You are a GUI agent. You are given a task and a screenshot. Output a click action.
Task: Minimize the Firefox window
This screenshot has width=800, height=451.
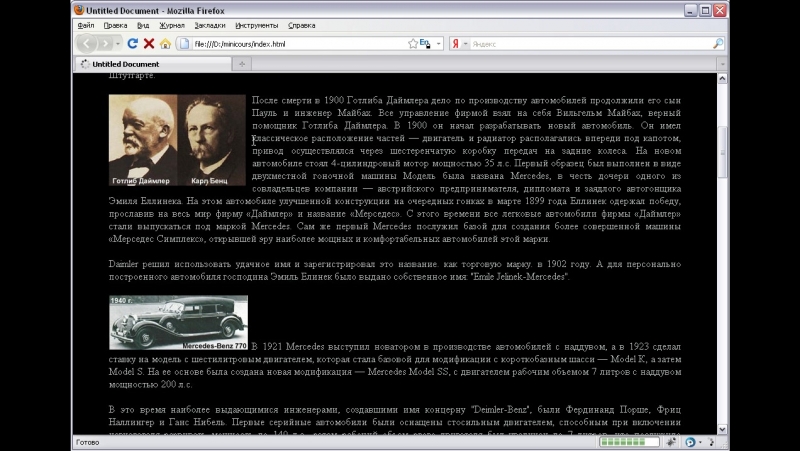pyautogui.click(x=690, y=10)
